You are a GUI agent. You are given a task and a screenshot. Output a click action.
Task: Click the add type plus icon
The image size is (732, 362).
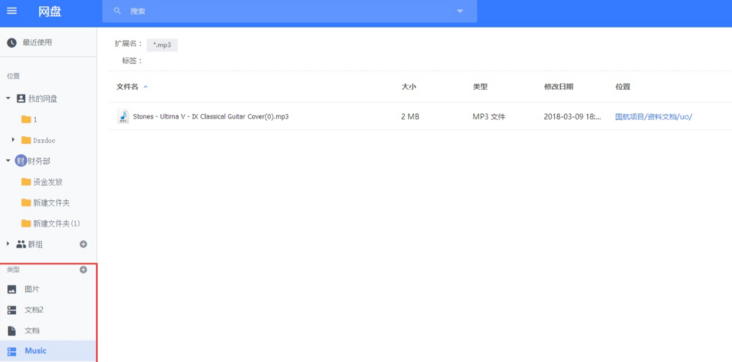(83, 270)
